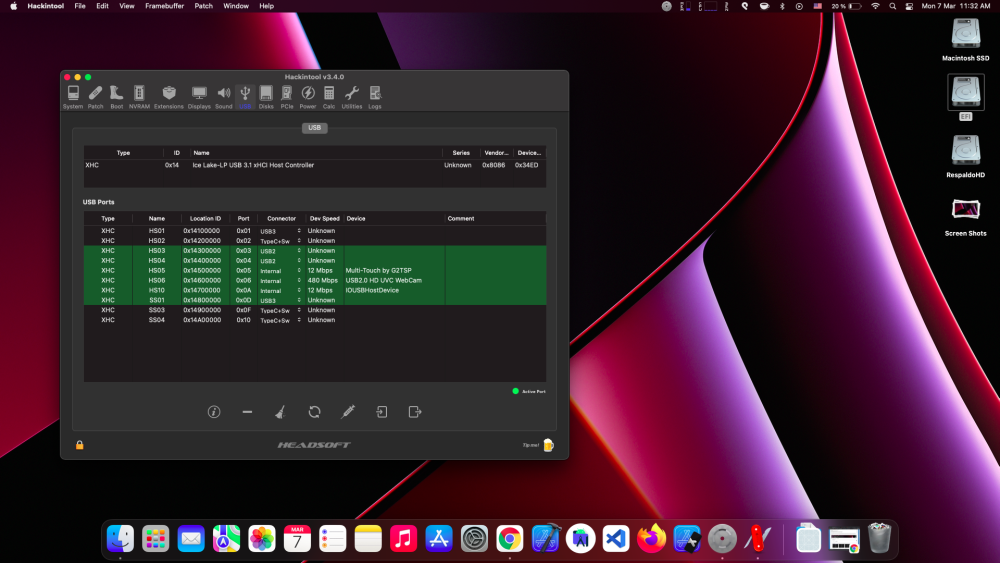Click the Comment cell of HS01 row
The width and height of the screenshot is (1000, 563).
click(495, 231)
